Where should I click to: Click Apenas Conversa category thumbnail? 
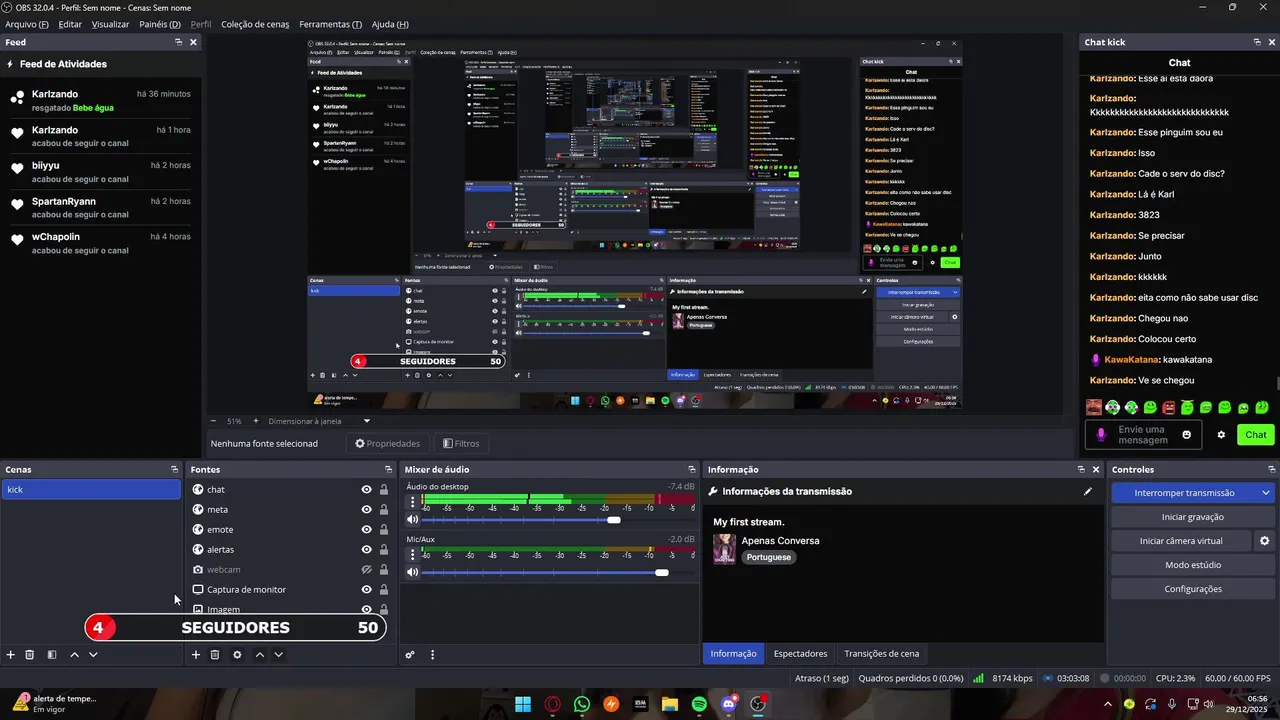point(724,549)
